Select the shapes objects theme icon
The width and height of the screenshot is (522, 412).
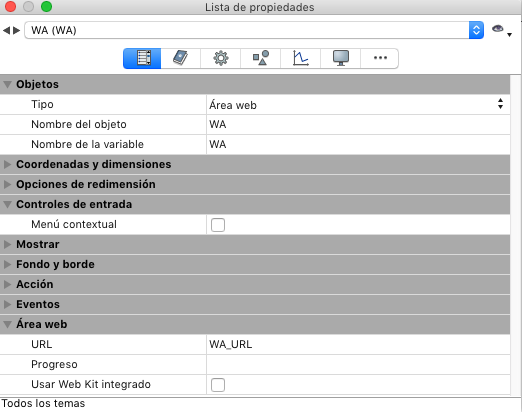[261, 58]
